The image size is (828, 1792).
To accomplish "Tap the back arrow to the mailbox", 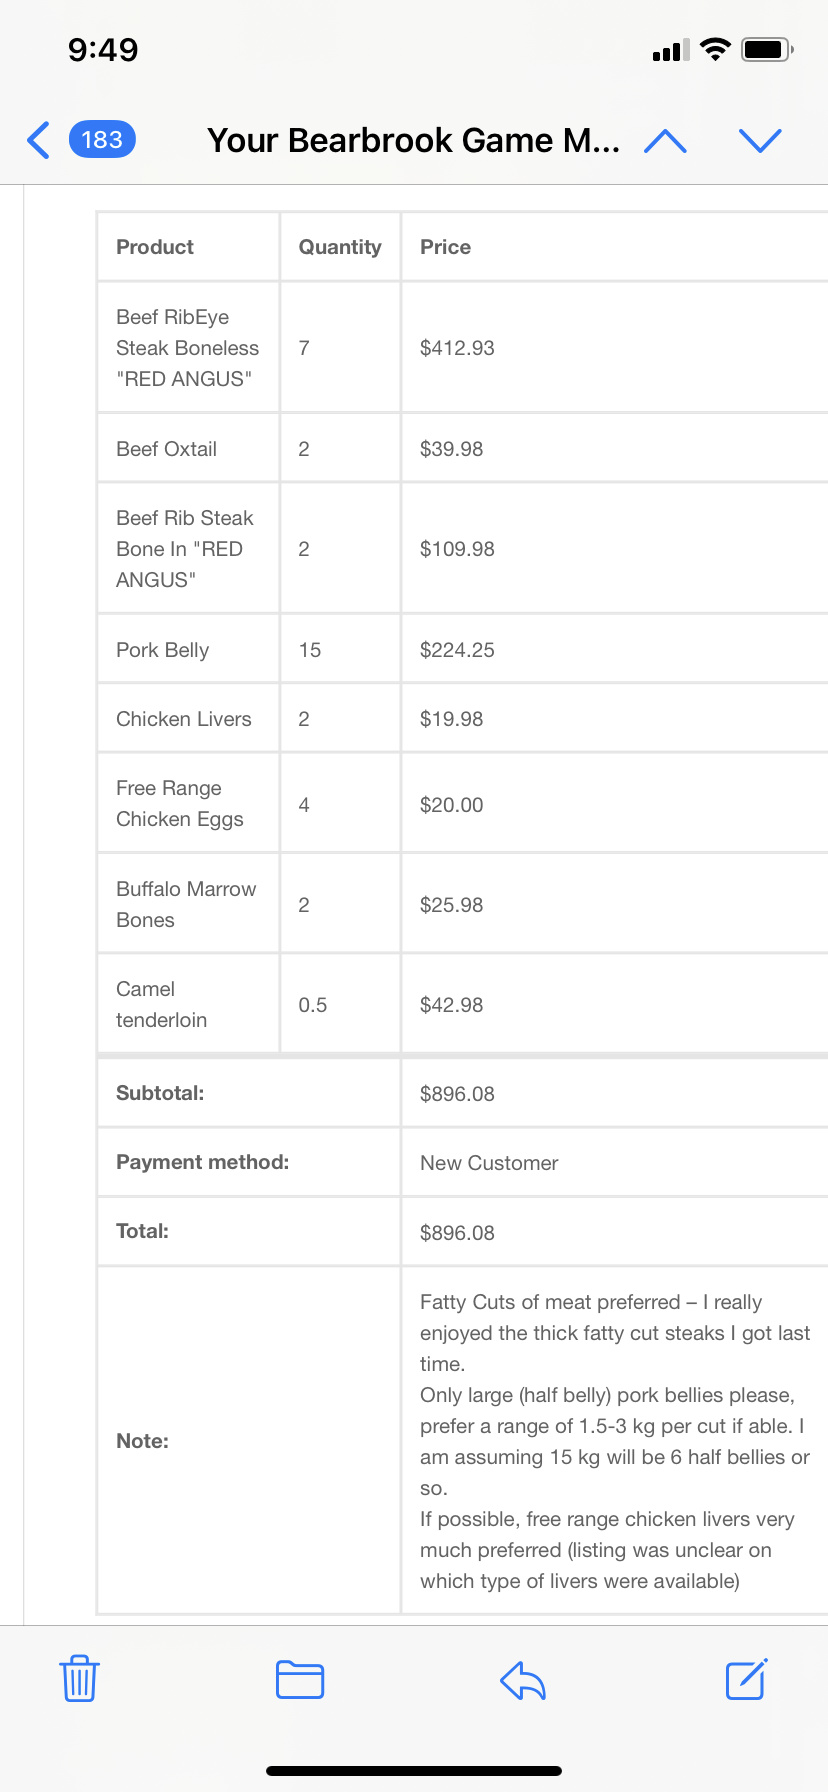I will click(38, 140).
